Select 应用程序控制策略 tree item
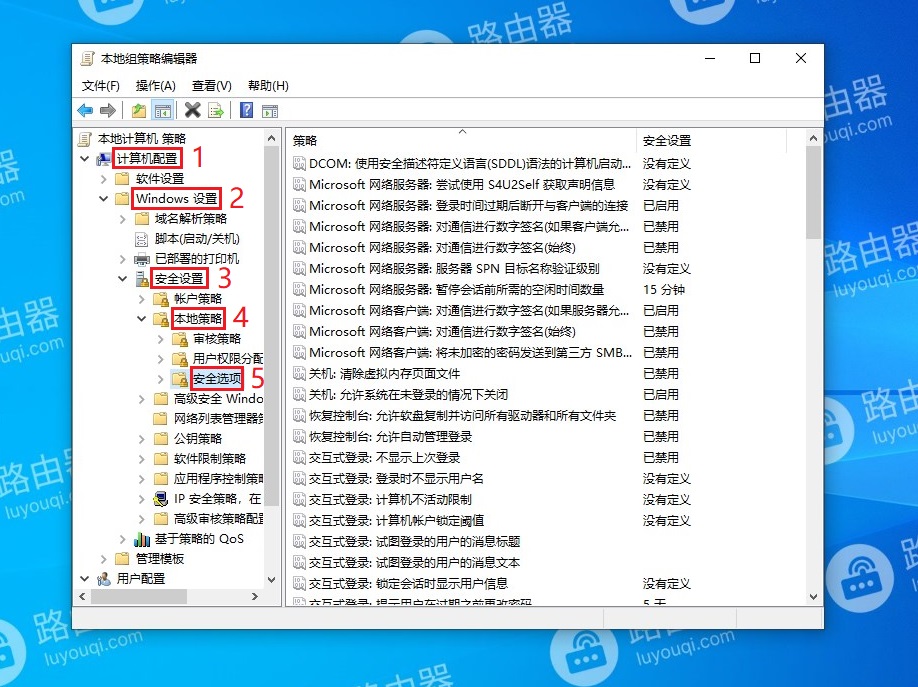The width and height of the screenshot is (918, 687). click(218, 479)
